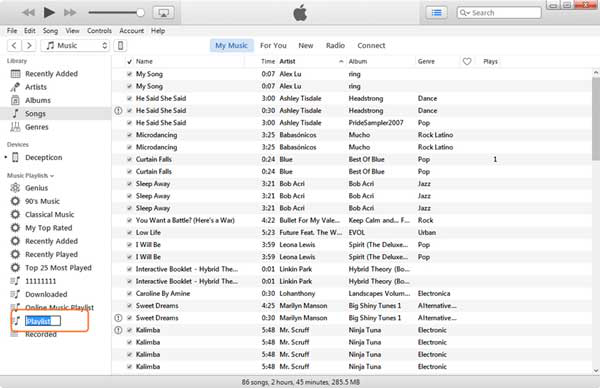Toggle the header checkmark column

tap(130, 62)
